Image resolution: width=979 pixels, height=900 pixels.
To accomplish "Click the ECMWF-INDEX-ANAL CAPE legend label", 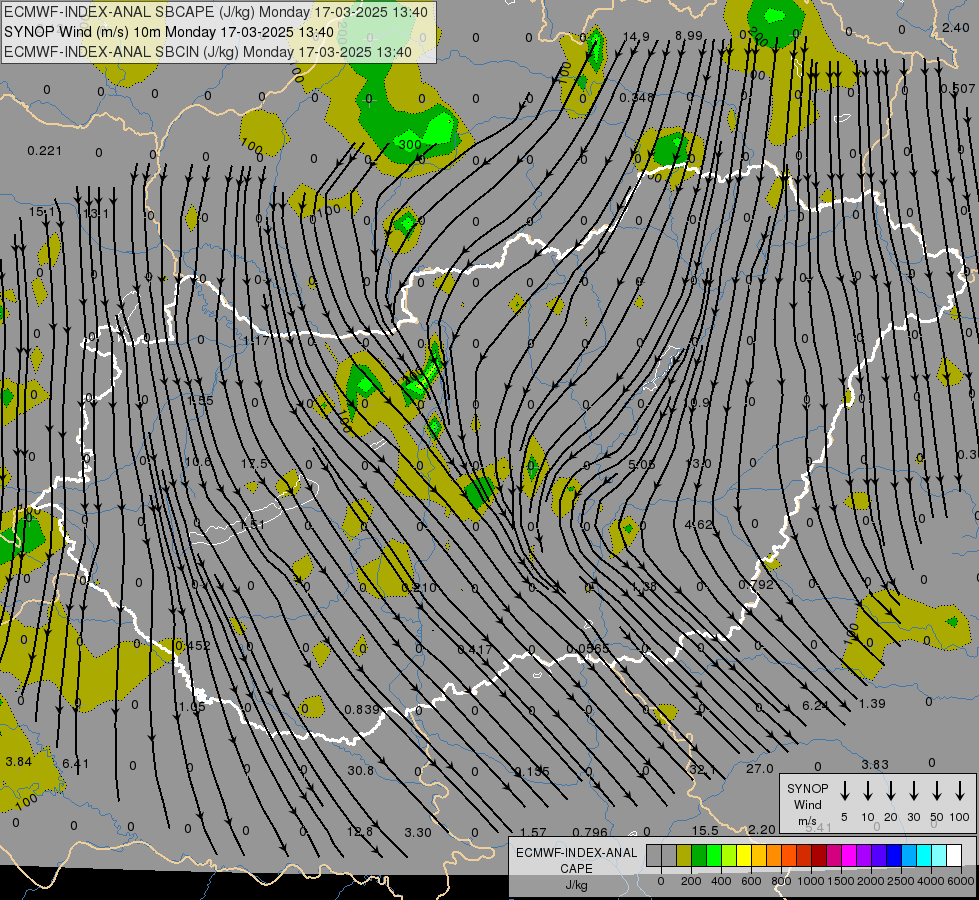I will [x=576, y=860].
